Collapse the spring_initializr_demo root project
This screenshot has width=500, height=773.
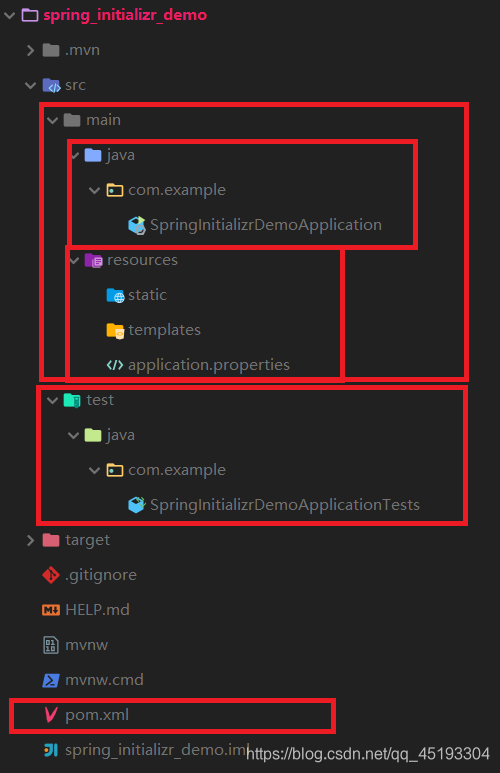9,15
